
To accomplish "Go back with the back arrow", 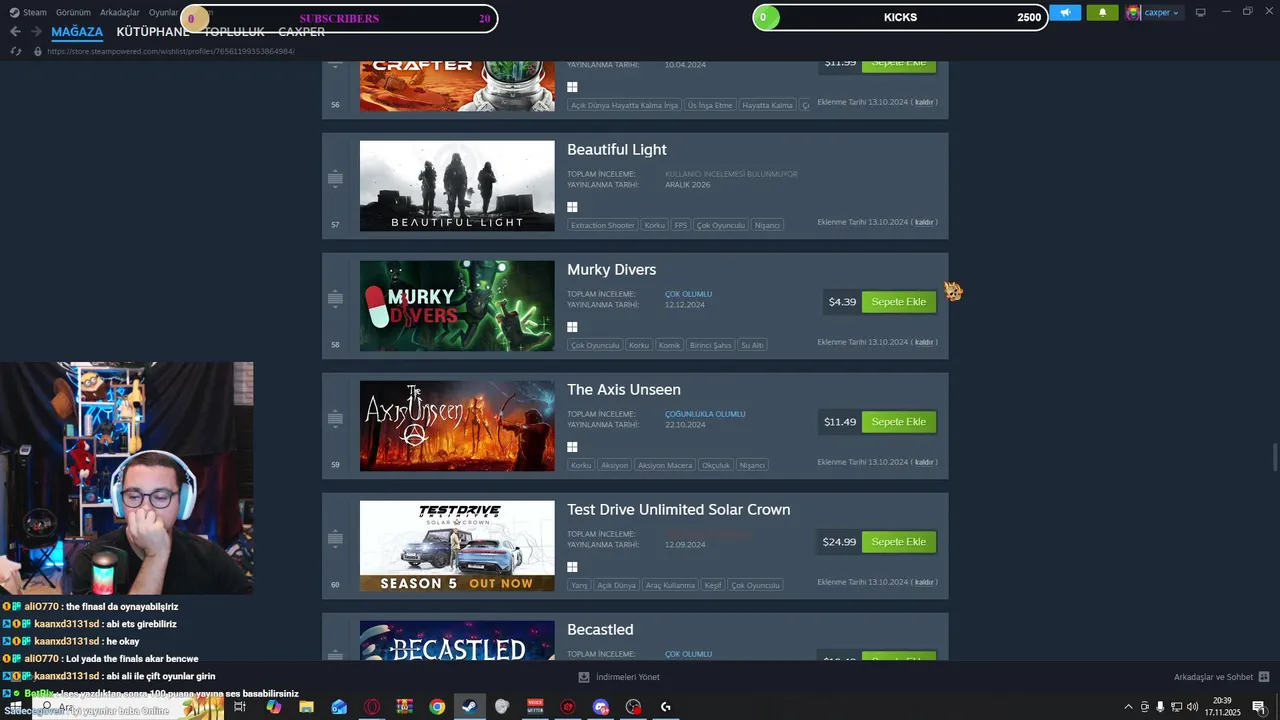I will 15,32.
